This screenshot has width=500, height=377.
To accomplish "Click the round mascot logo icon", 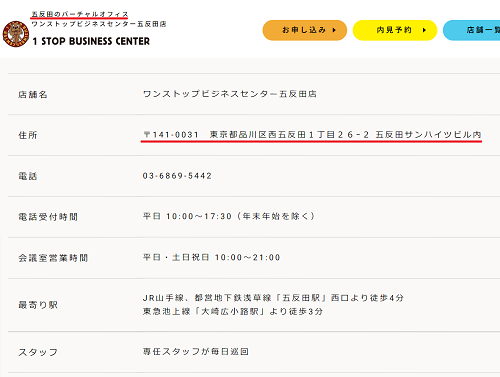I will pyautogui.click(x=16, y=34).
